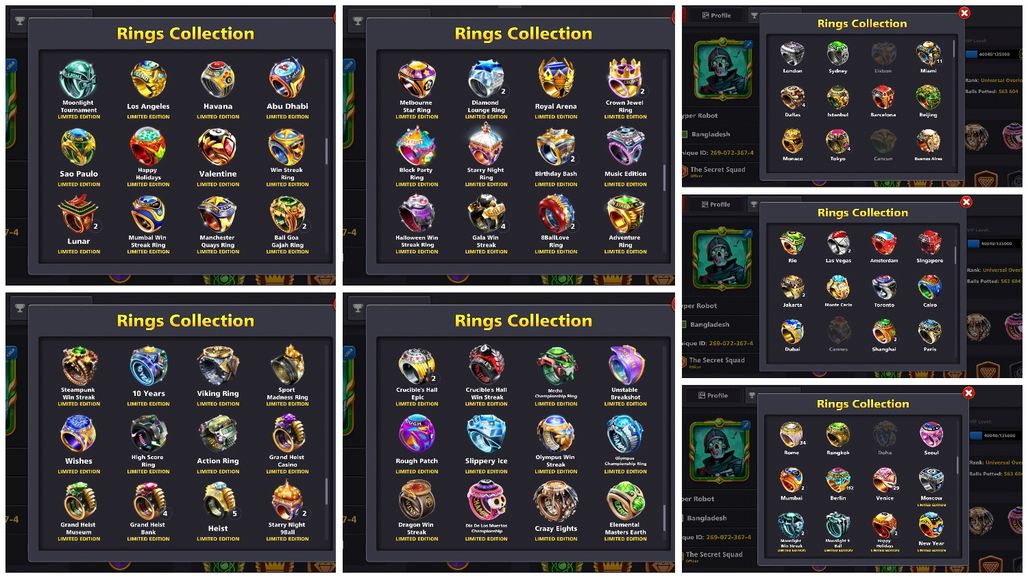Select the Las Vegas city ring

(838, 243)
